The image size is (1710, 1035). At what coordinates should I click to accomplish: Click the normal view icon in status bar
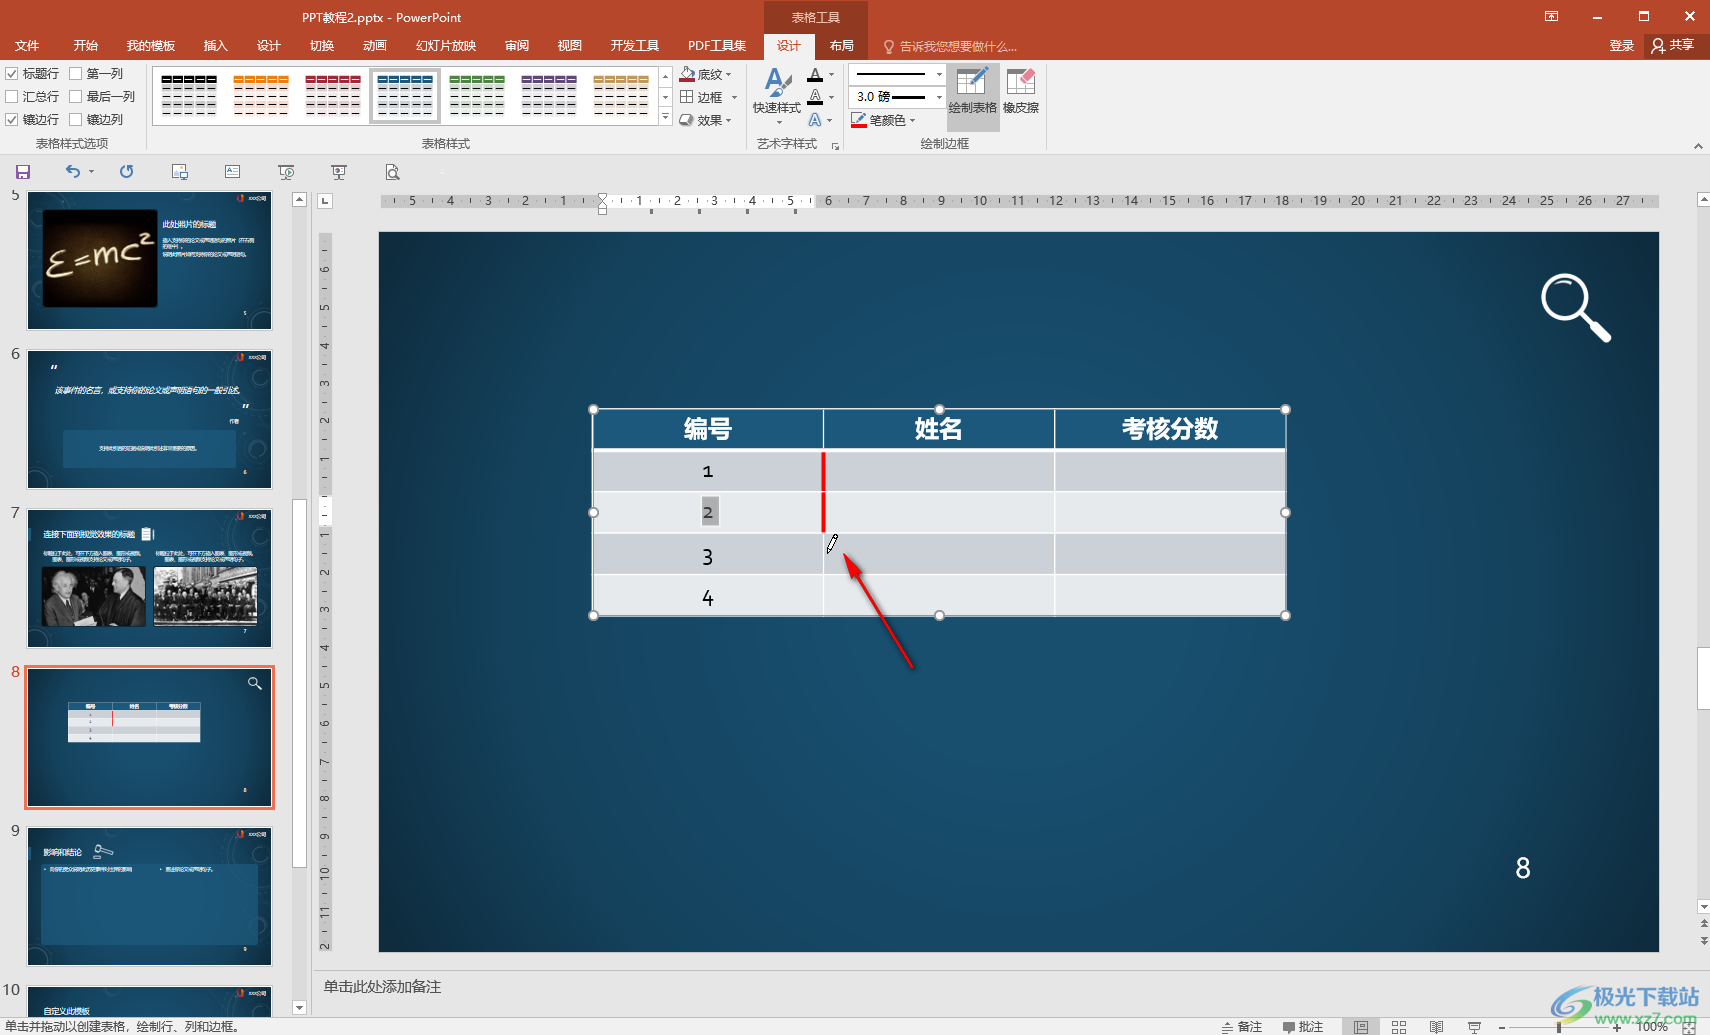(x=1361, y=1027)
